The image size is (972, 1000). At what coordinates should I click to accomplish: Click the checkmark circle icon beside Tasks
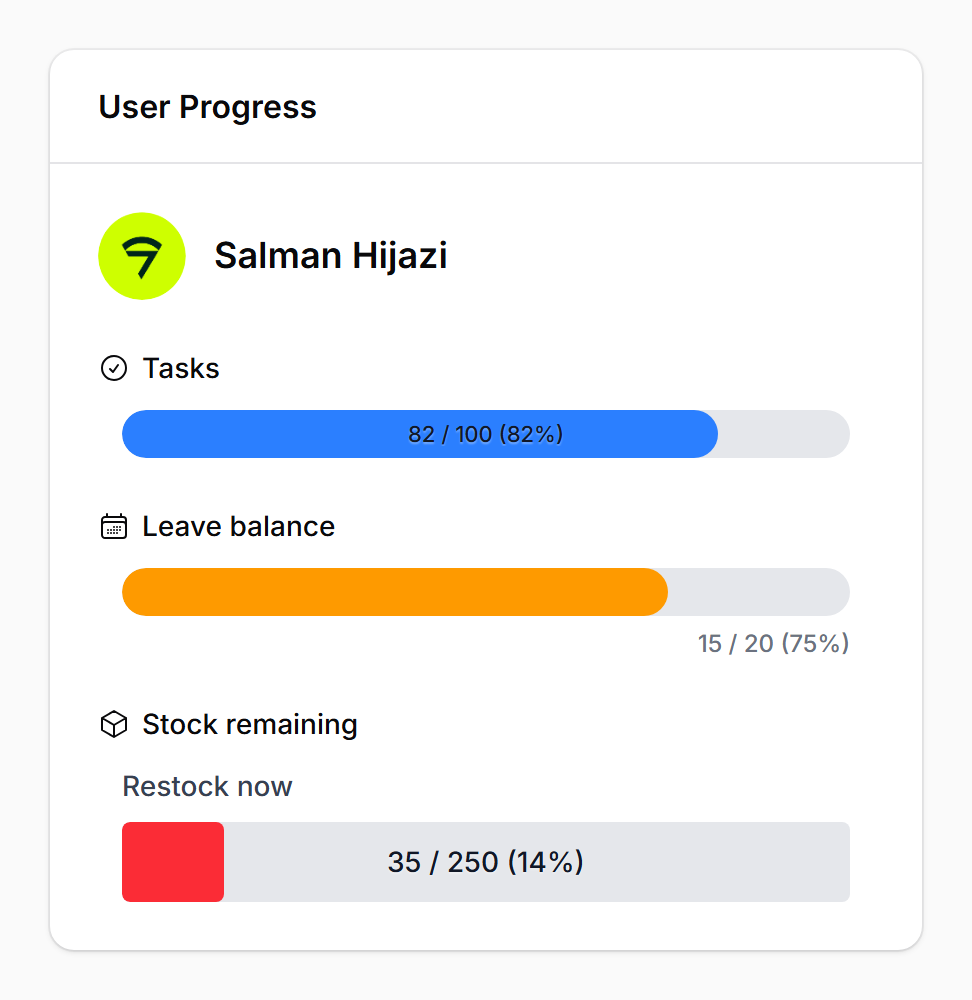coord(115,368)
